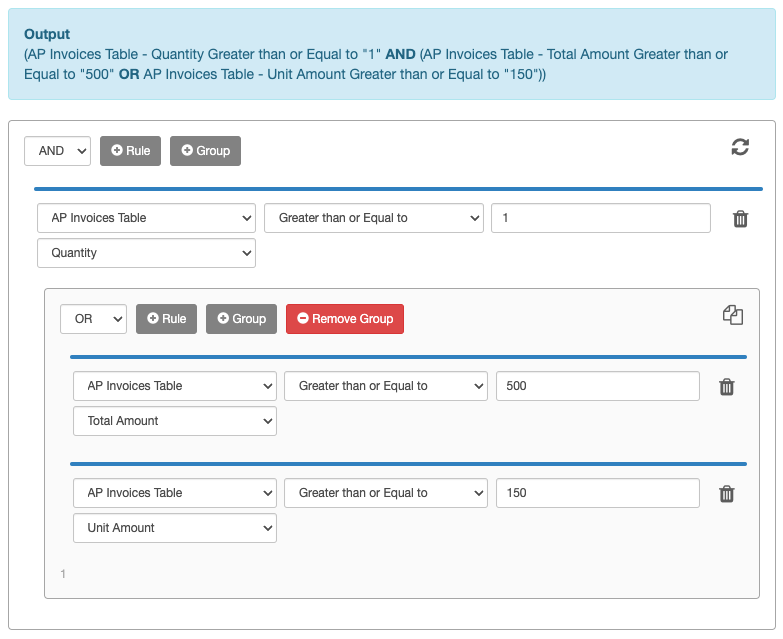Delete the Total Amount rule via trash icon
This screenshot has width=783, height=639.
click(x=727, y=387)
